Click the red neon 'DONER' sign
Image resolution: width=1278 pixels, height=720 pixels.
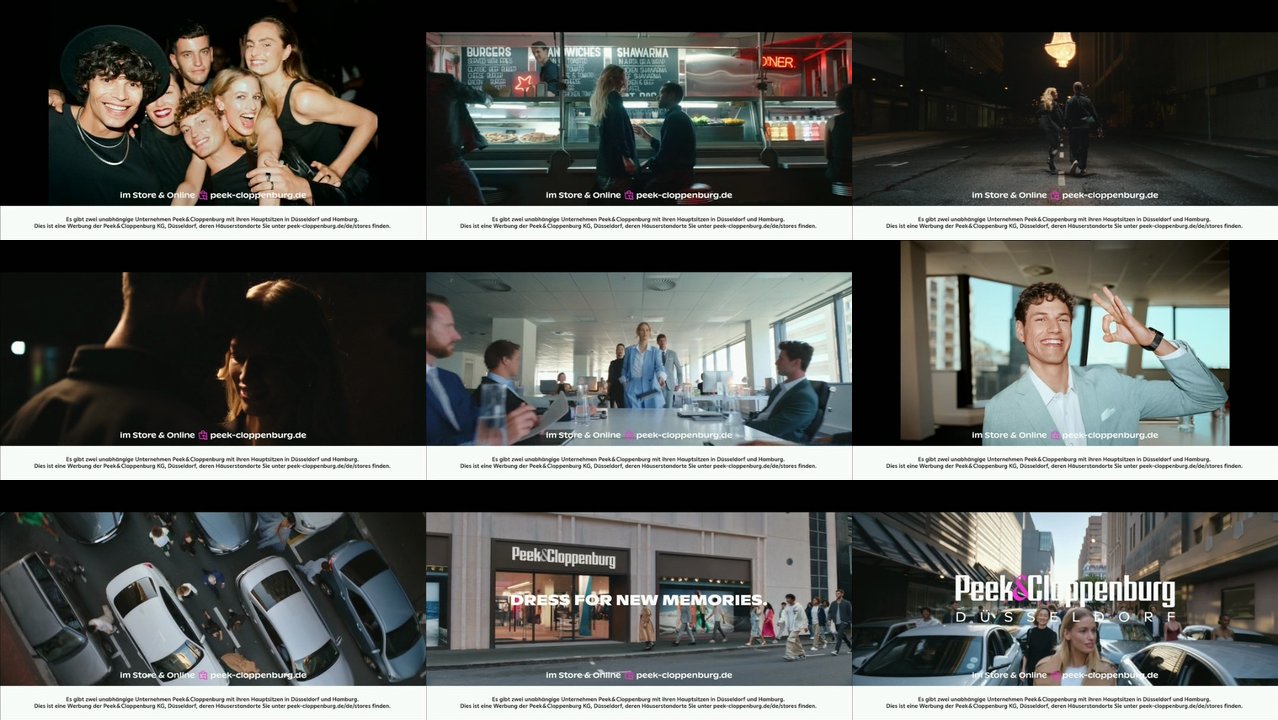[778, 62]
